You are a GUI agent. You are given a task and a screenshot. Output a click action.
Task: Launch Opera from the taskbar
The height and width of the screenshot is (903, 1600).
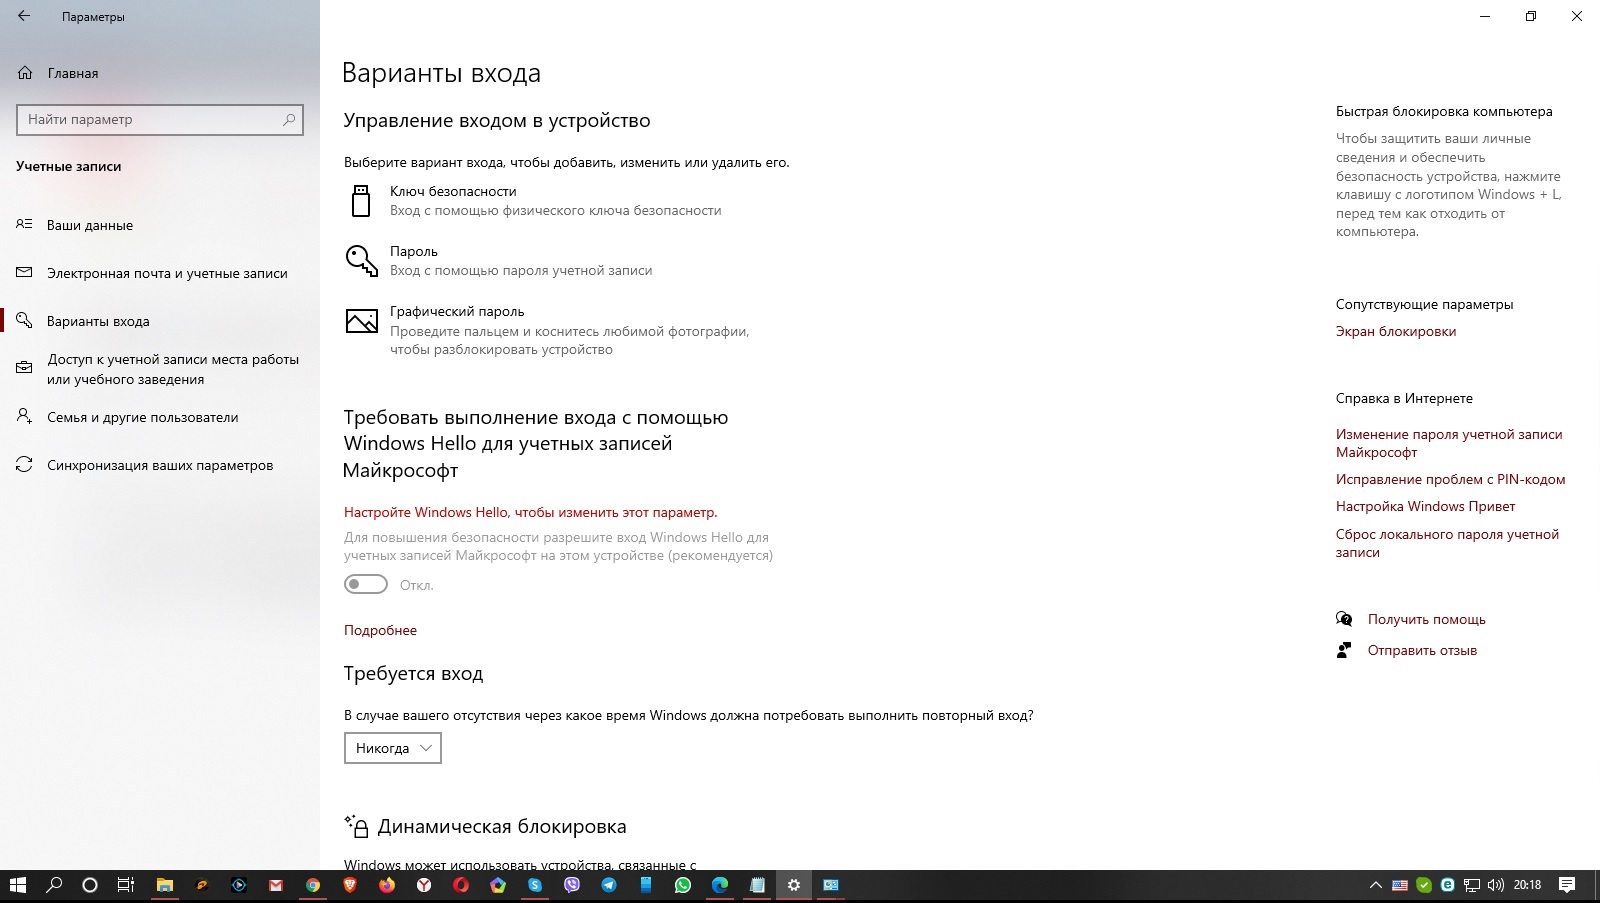461,885
